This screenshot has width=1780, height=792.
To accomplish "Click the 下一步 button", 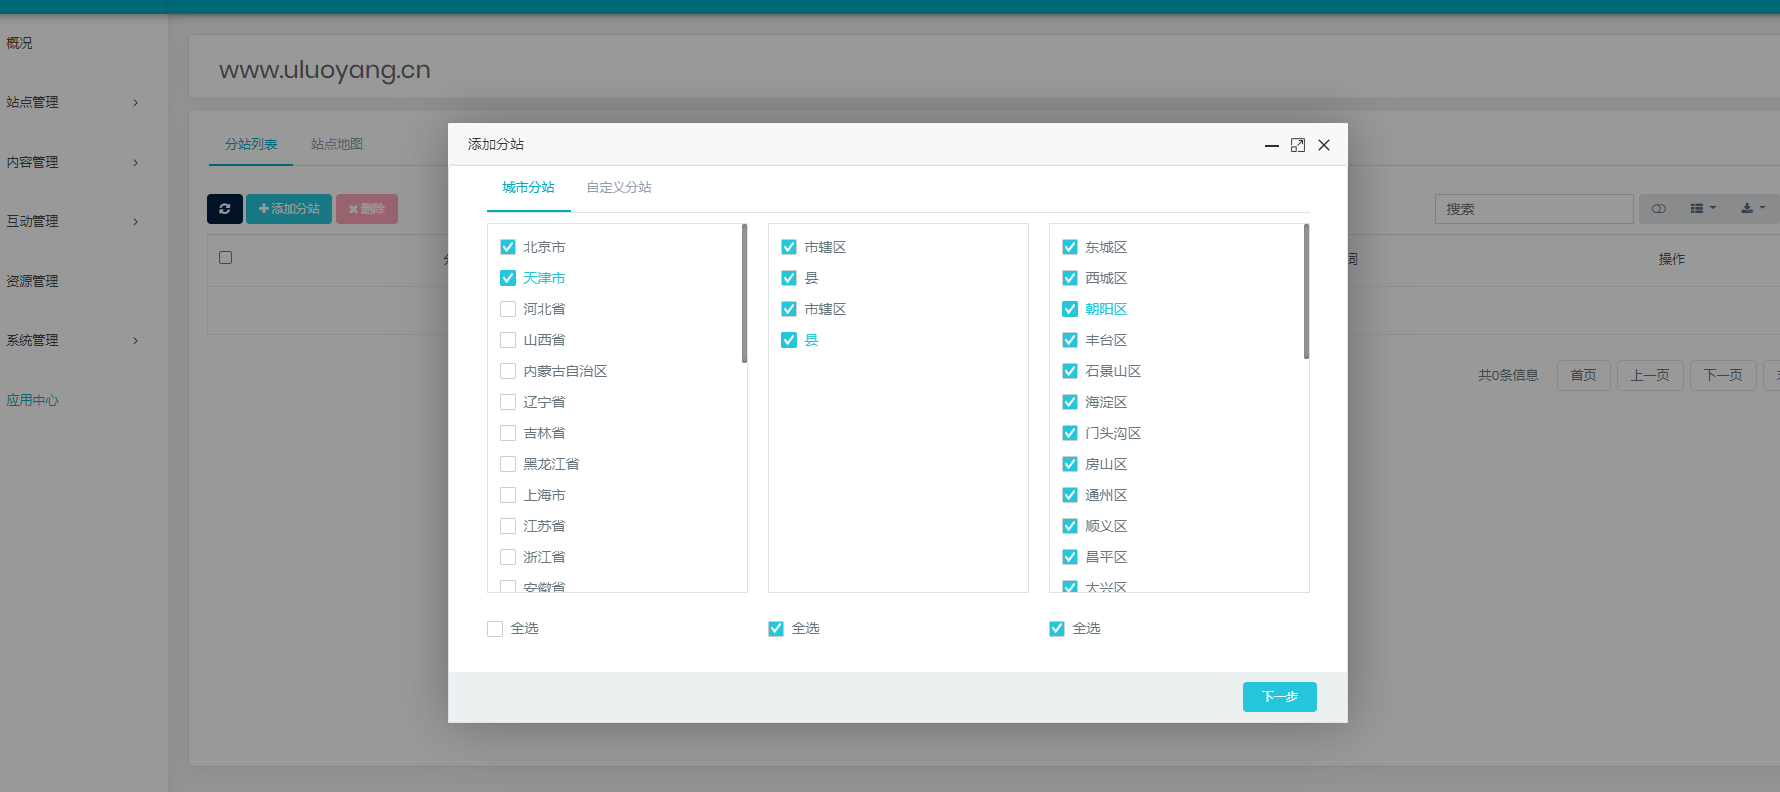I will [x=1279, y=697].
